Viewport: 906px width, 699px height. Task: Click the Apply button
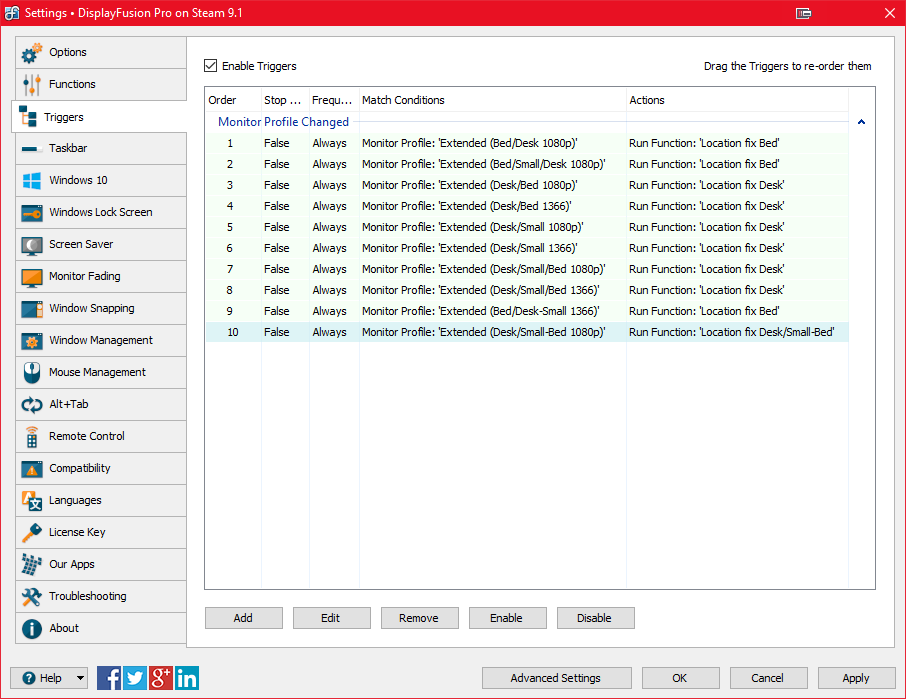pos(855,678)
